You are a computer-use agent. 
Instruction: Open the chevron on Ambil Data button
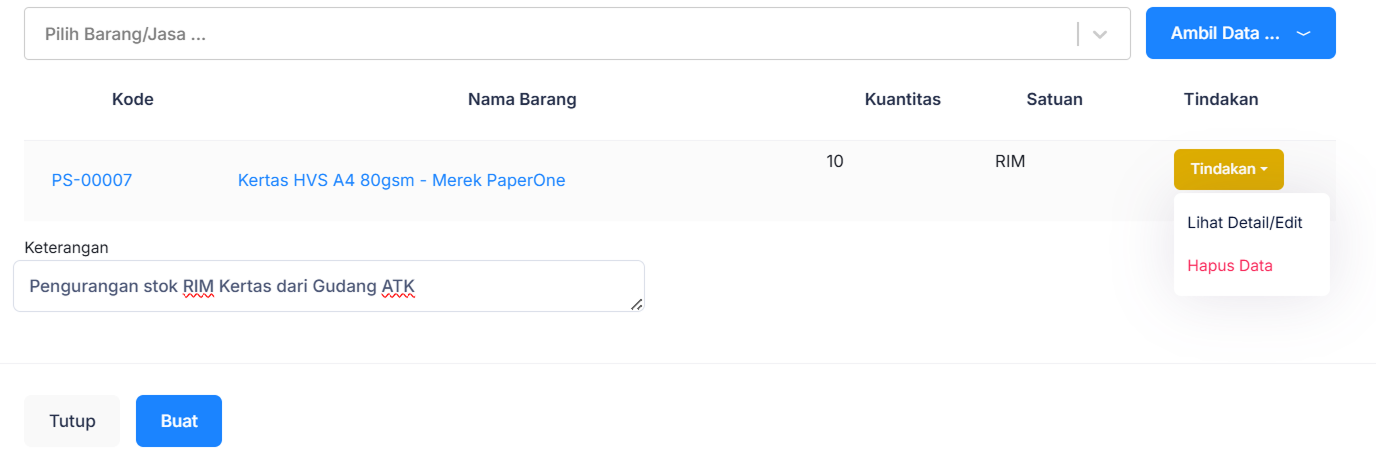[1303, 33]
